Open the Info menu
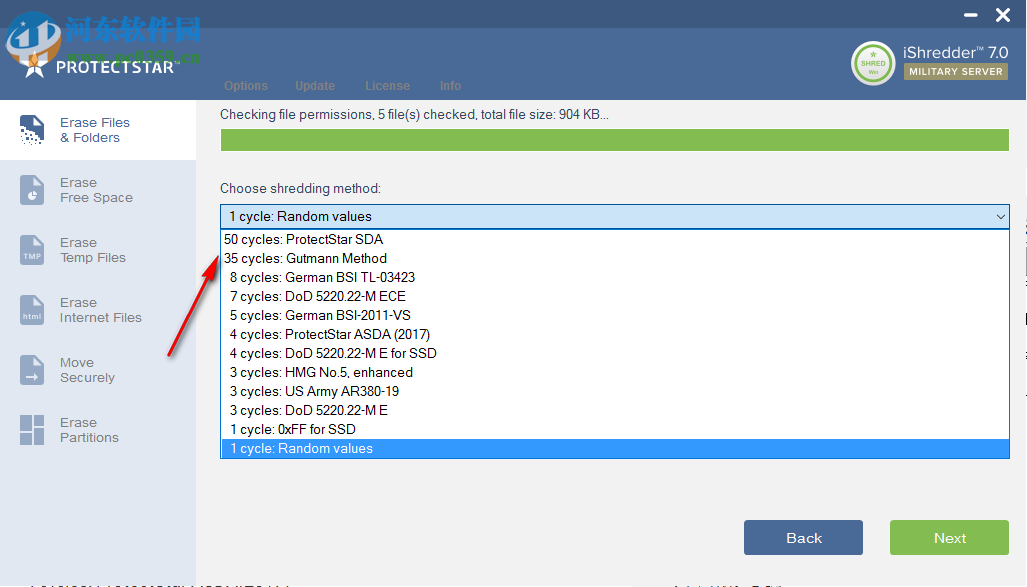Image resolution: width=1027 pixels, height=587 pixels. (450, 86)
